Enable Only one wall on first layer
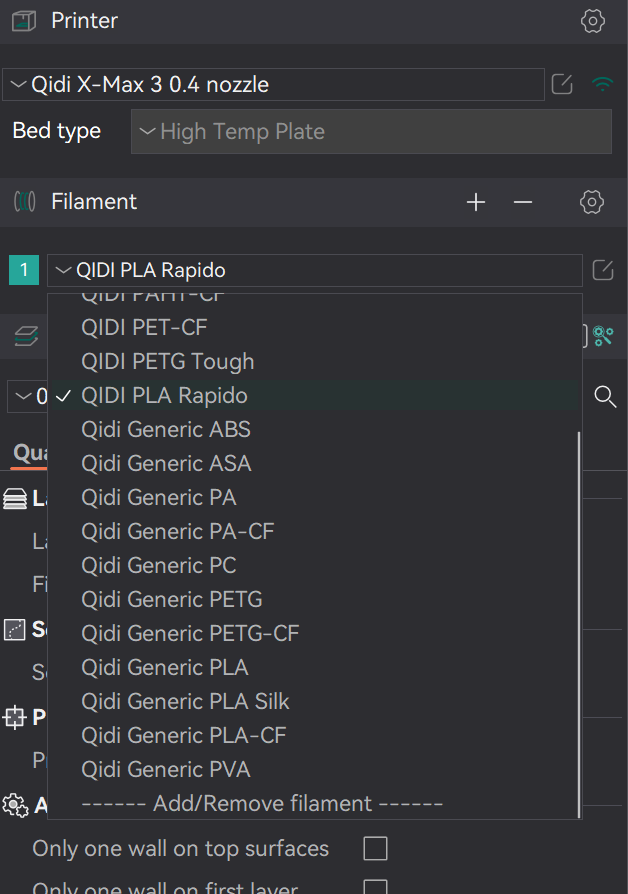Viewport: 628px width, 894px height. 375,888
